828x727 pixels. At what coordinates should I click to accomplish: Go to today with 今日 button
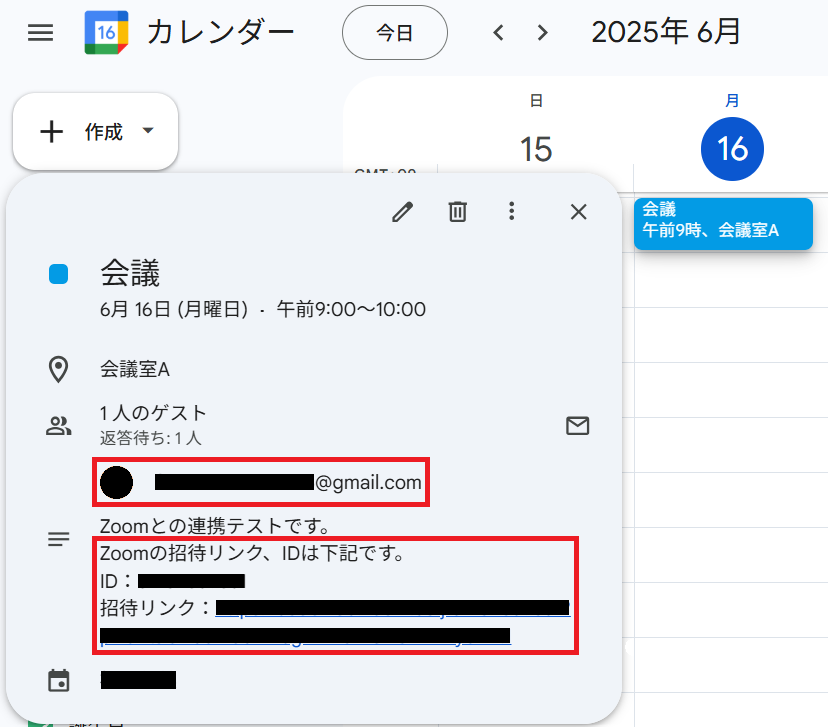click(394, 33)
